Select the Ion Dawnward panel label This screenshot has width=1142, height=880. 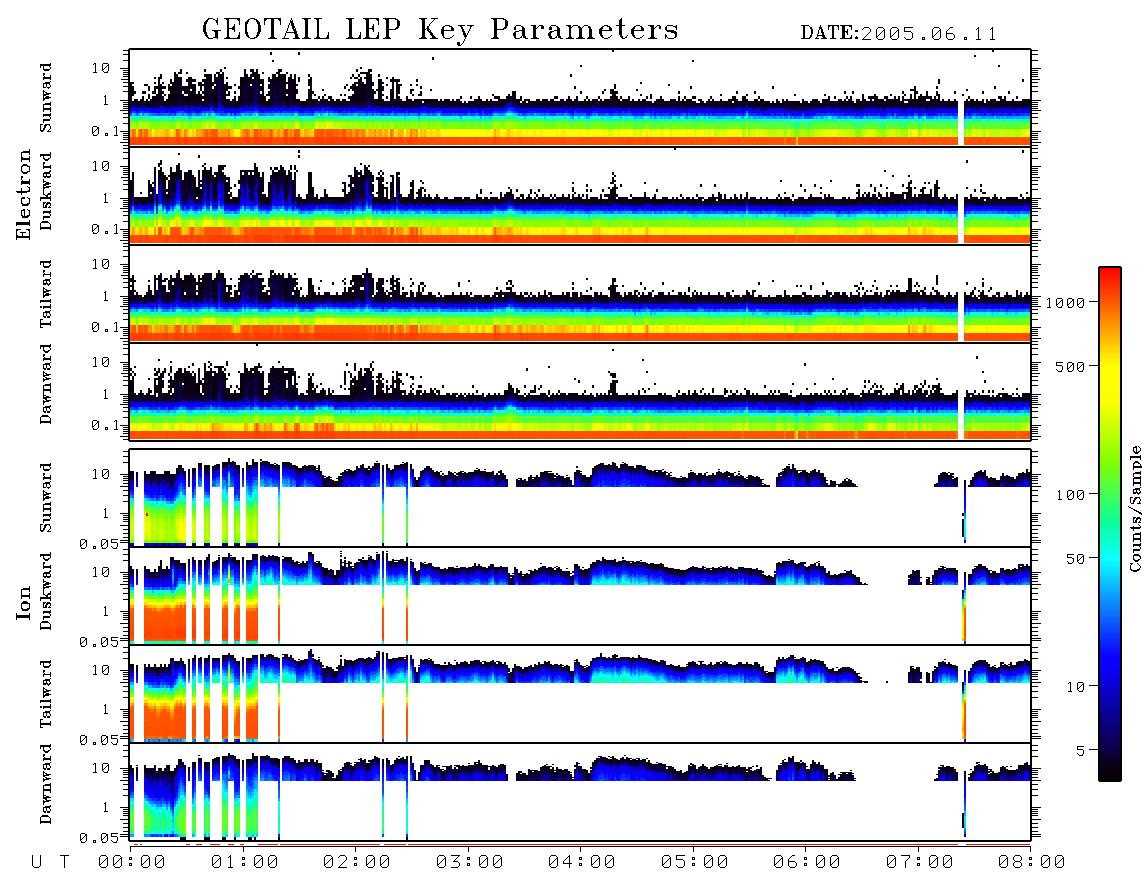click(x=46, y=784)
